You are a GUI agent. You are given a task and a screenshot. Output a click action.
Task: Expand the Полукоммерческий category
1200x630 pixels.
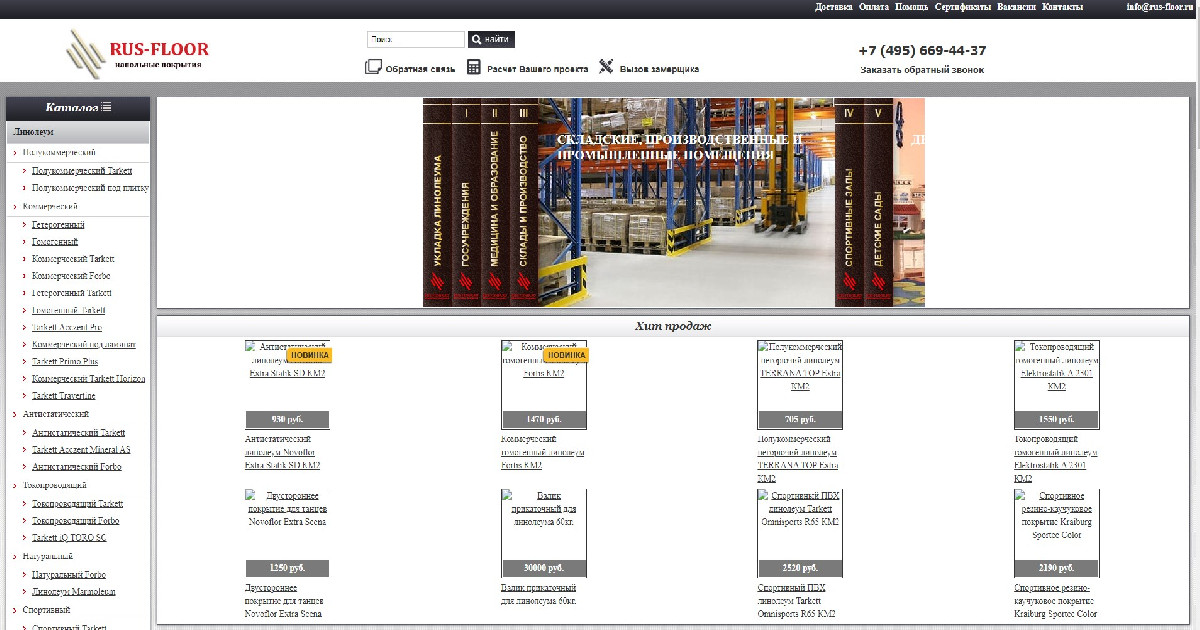tap(59, 153)
